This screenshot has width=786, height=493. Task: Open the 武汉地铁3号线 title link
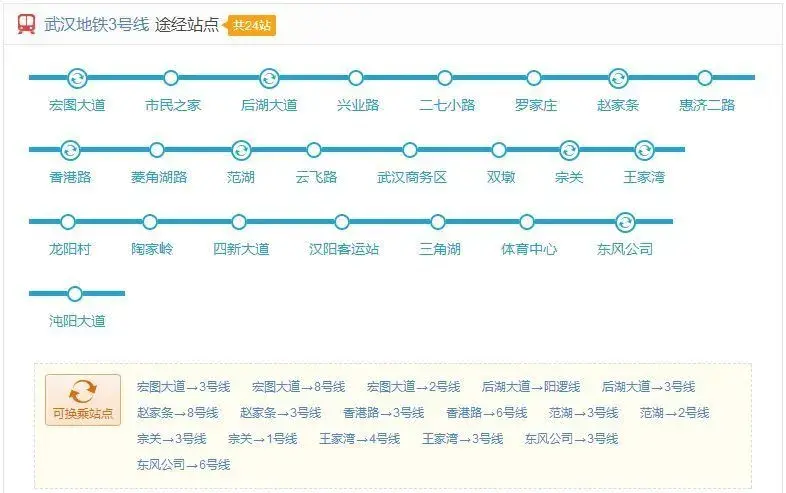pos(96,25)
